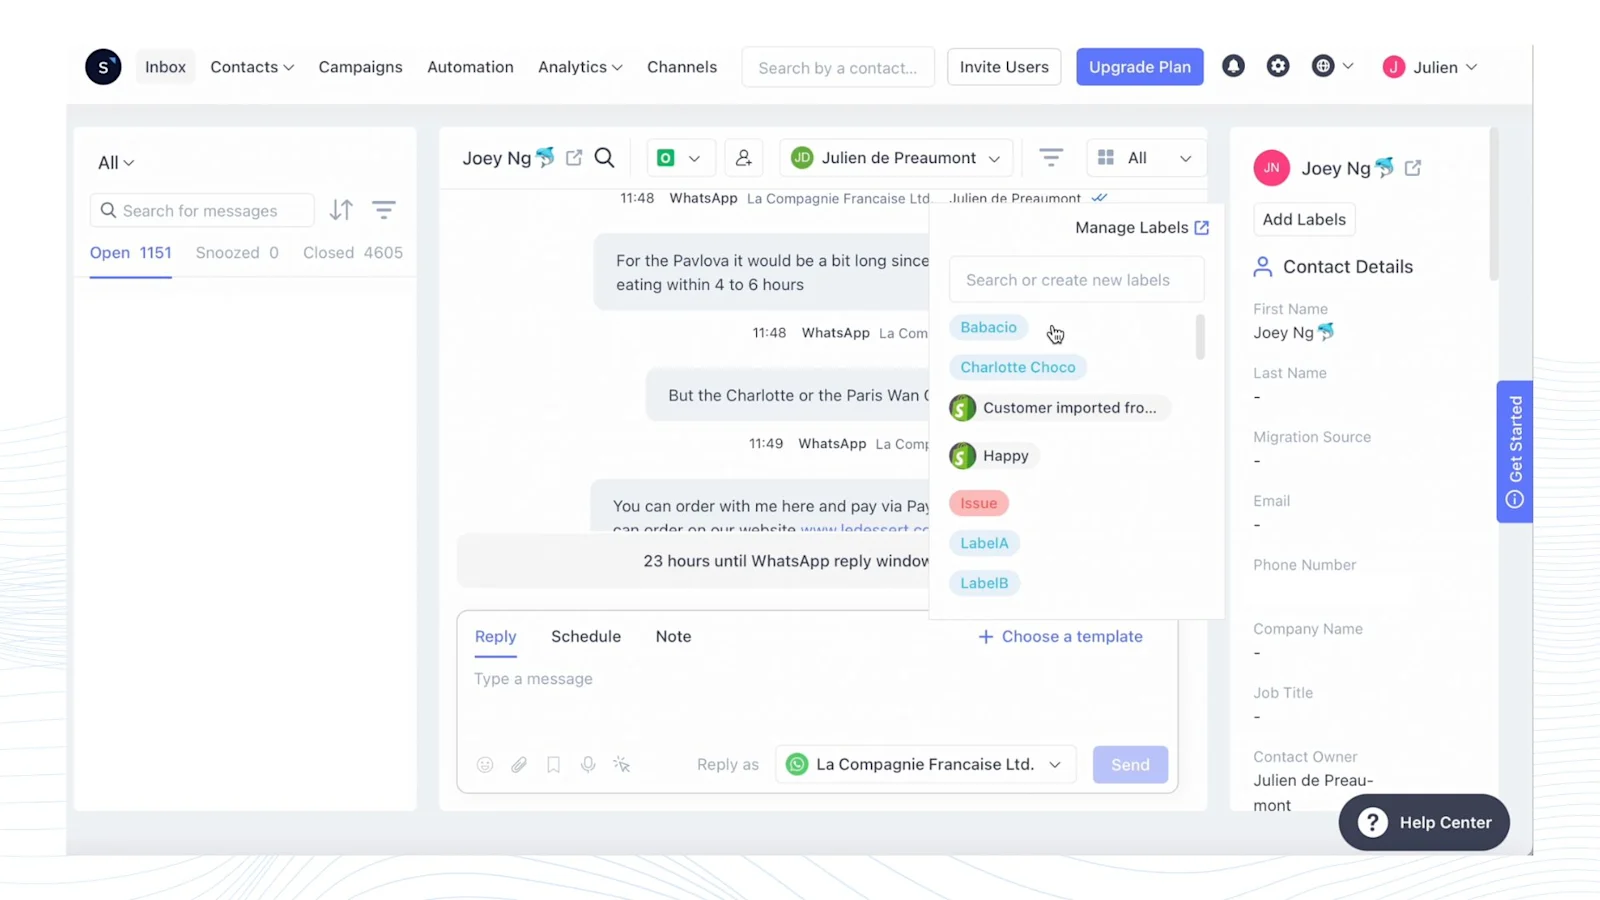Screen dimensions: 1600x900
Task: Open the AI assistant icon beside the microphone
Action: (x=621, y=764)
